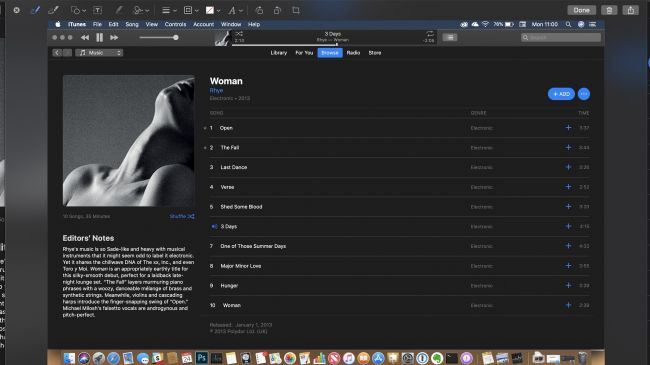
Task: Select the Highlight marker tool
Action: point(119,10)
